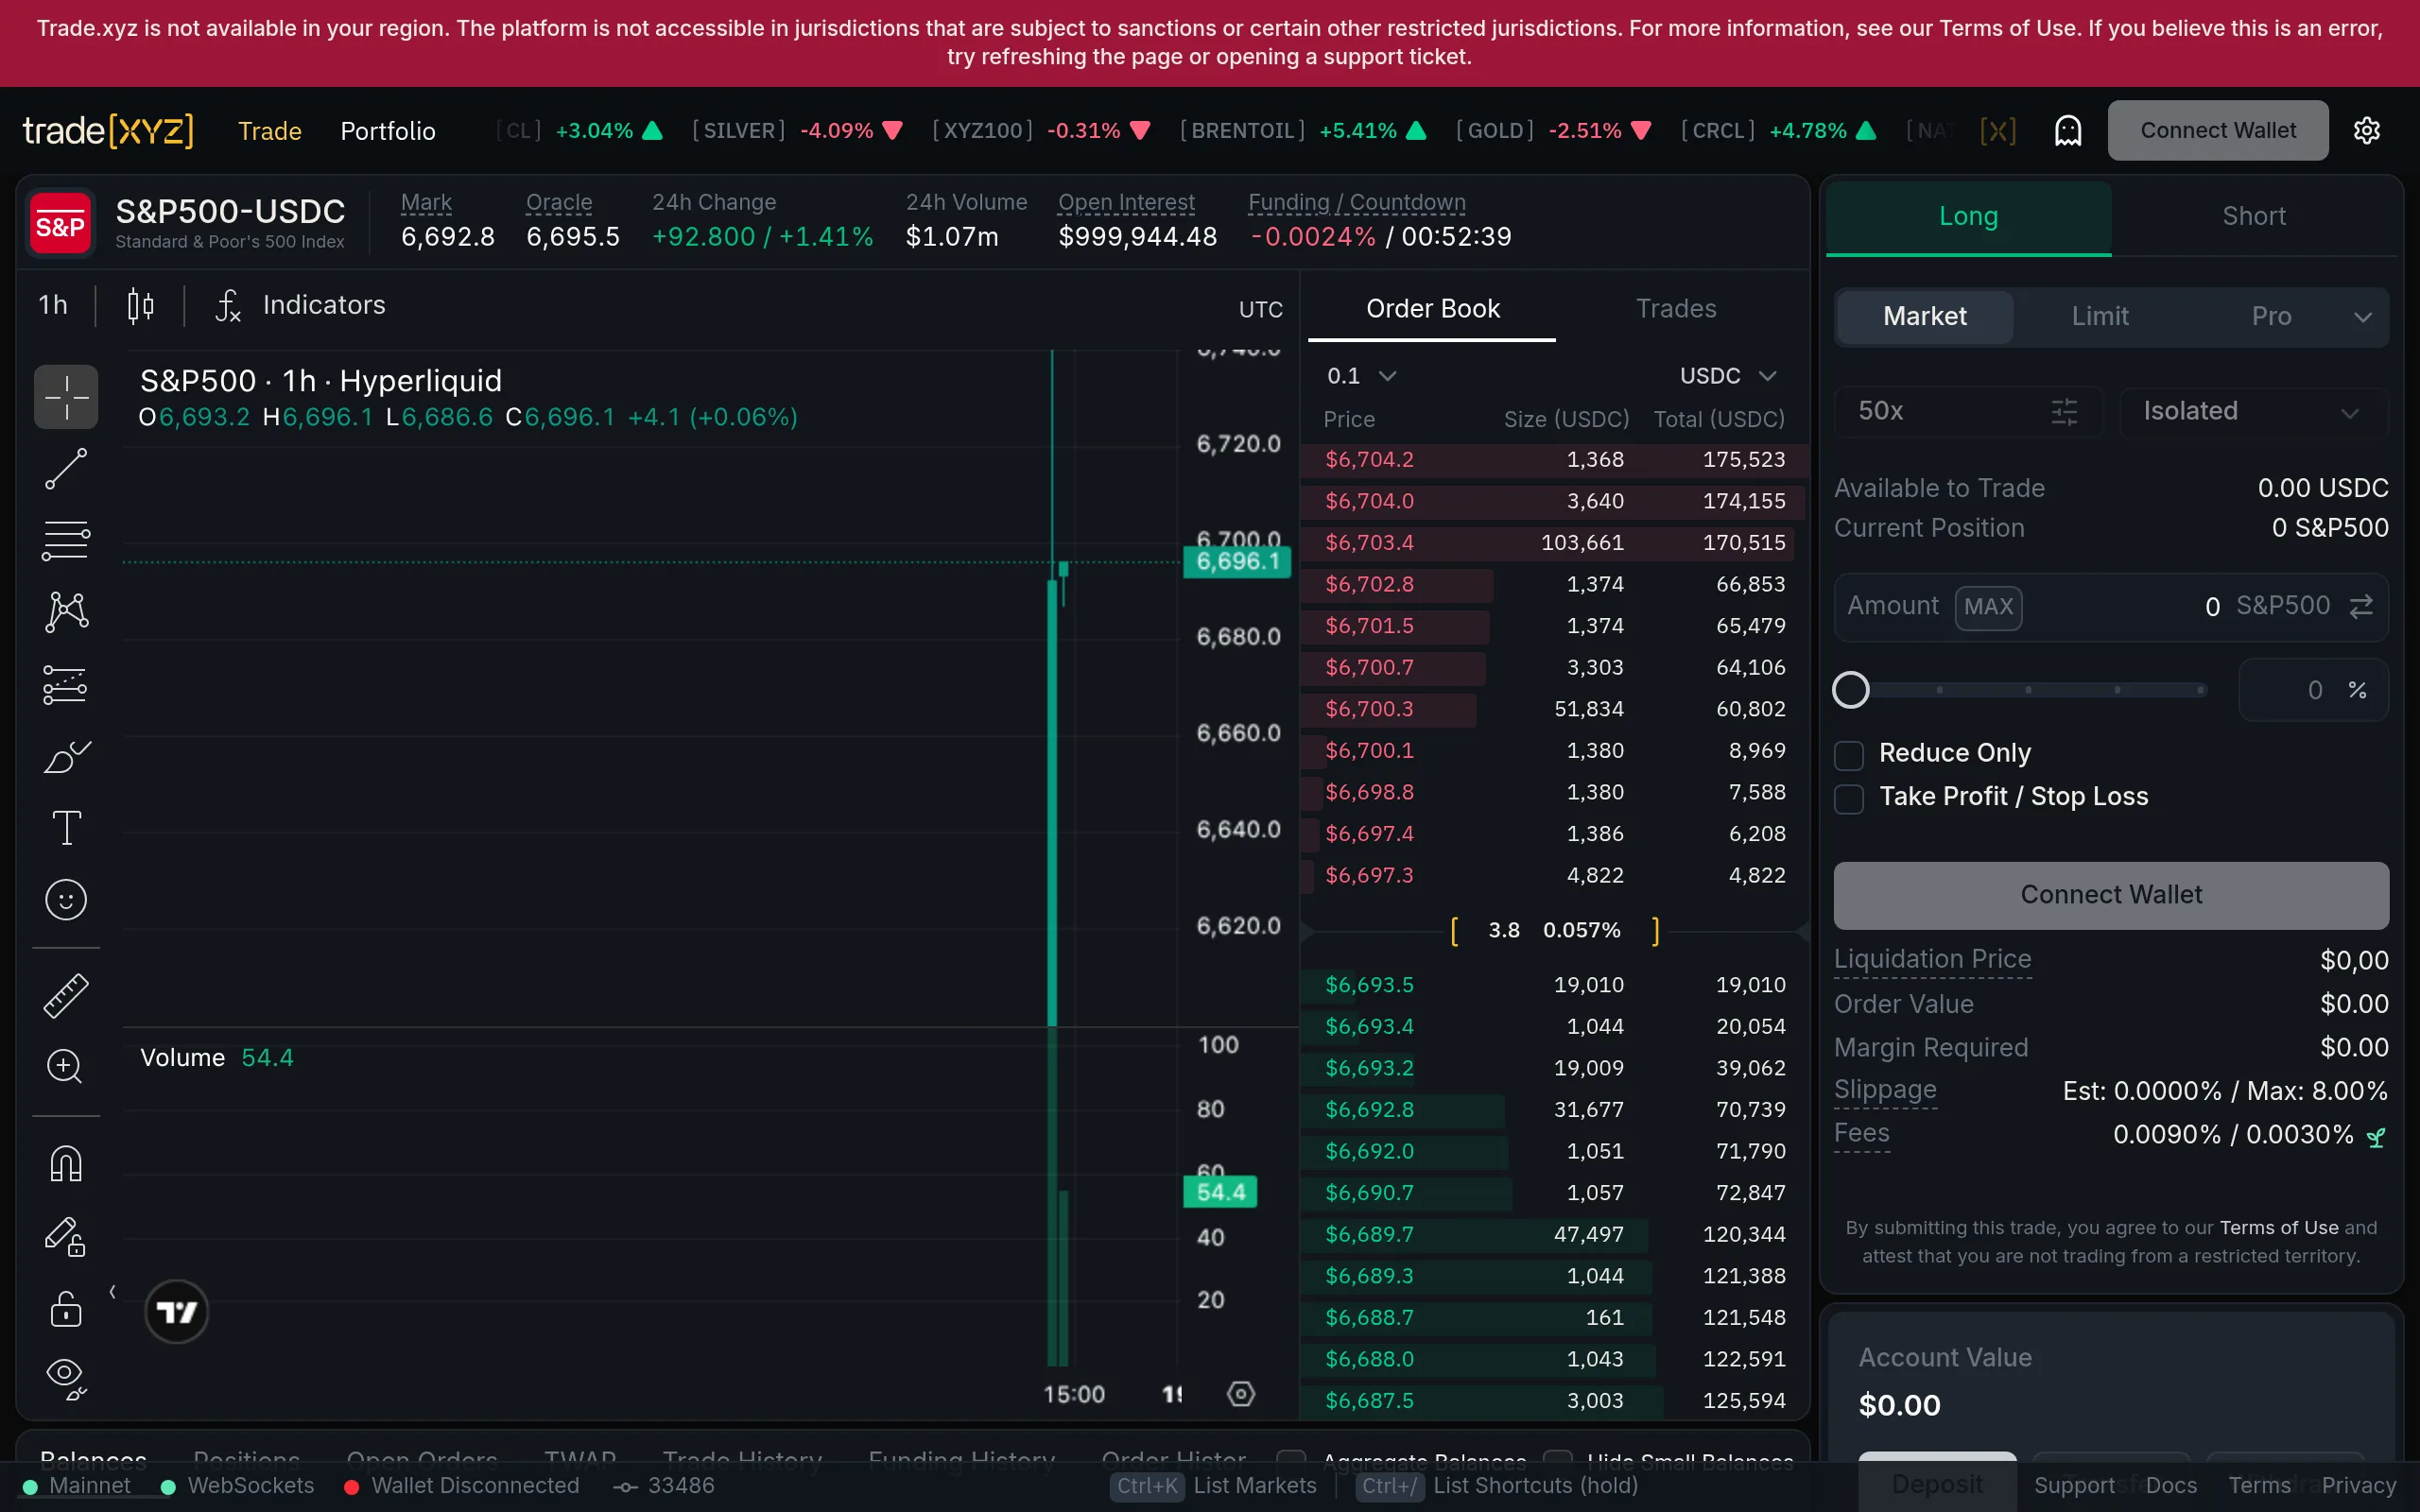Select the trend line drawing tool
The image size is (2420, 1512).
[x=65, y=468]
